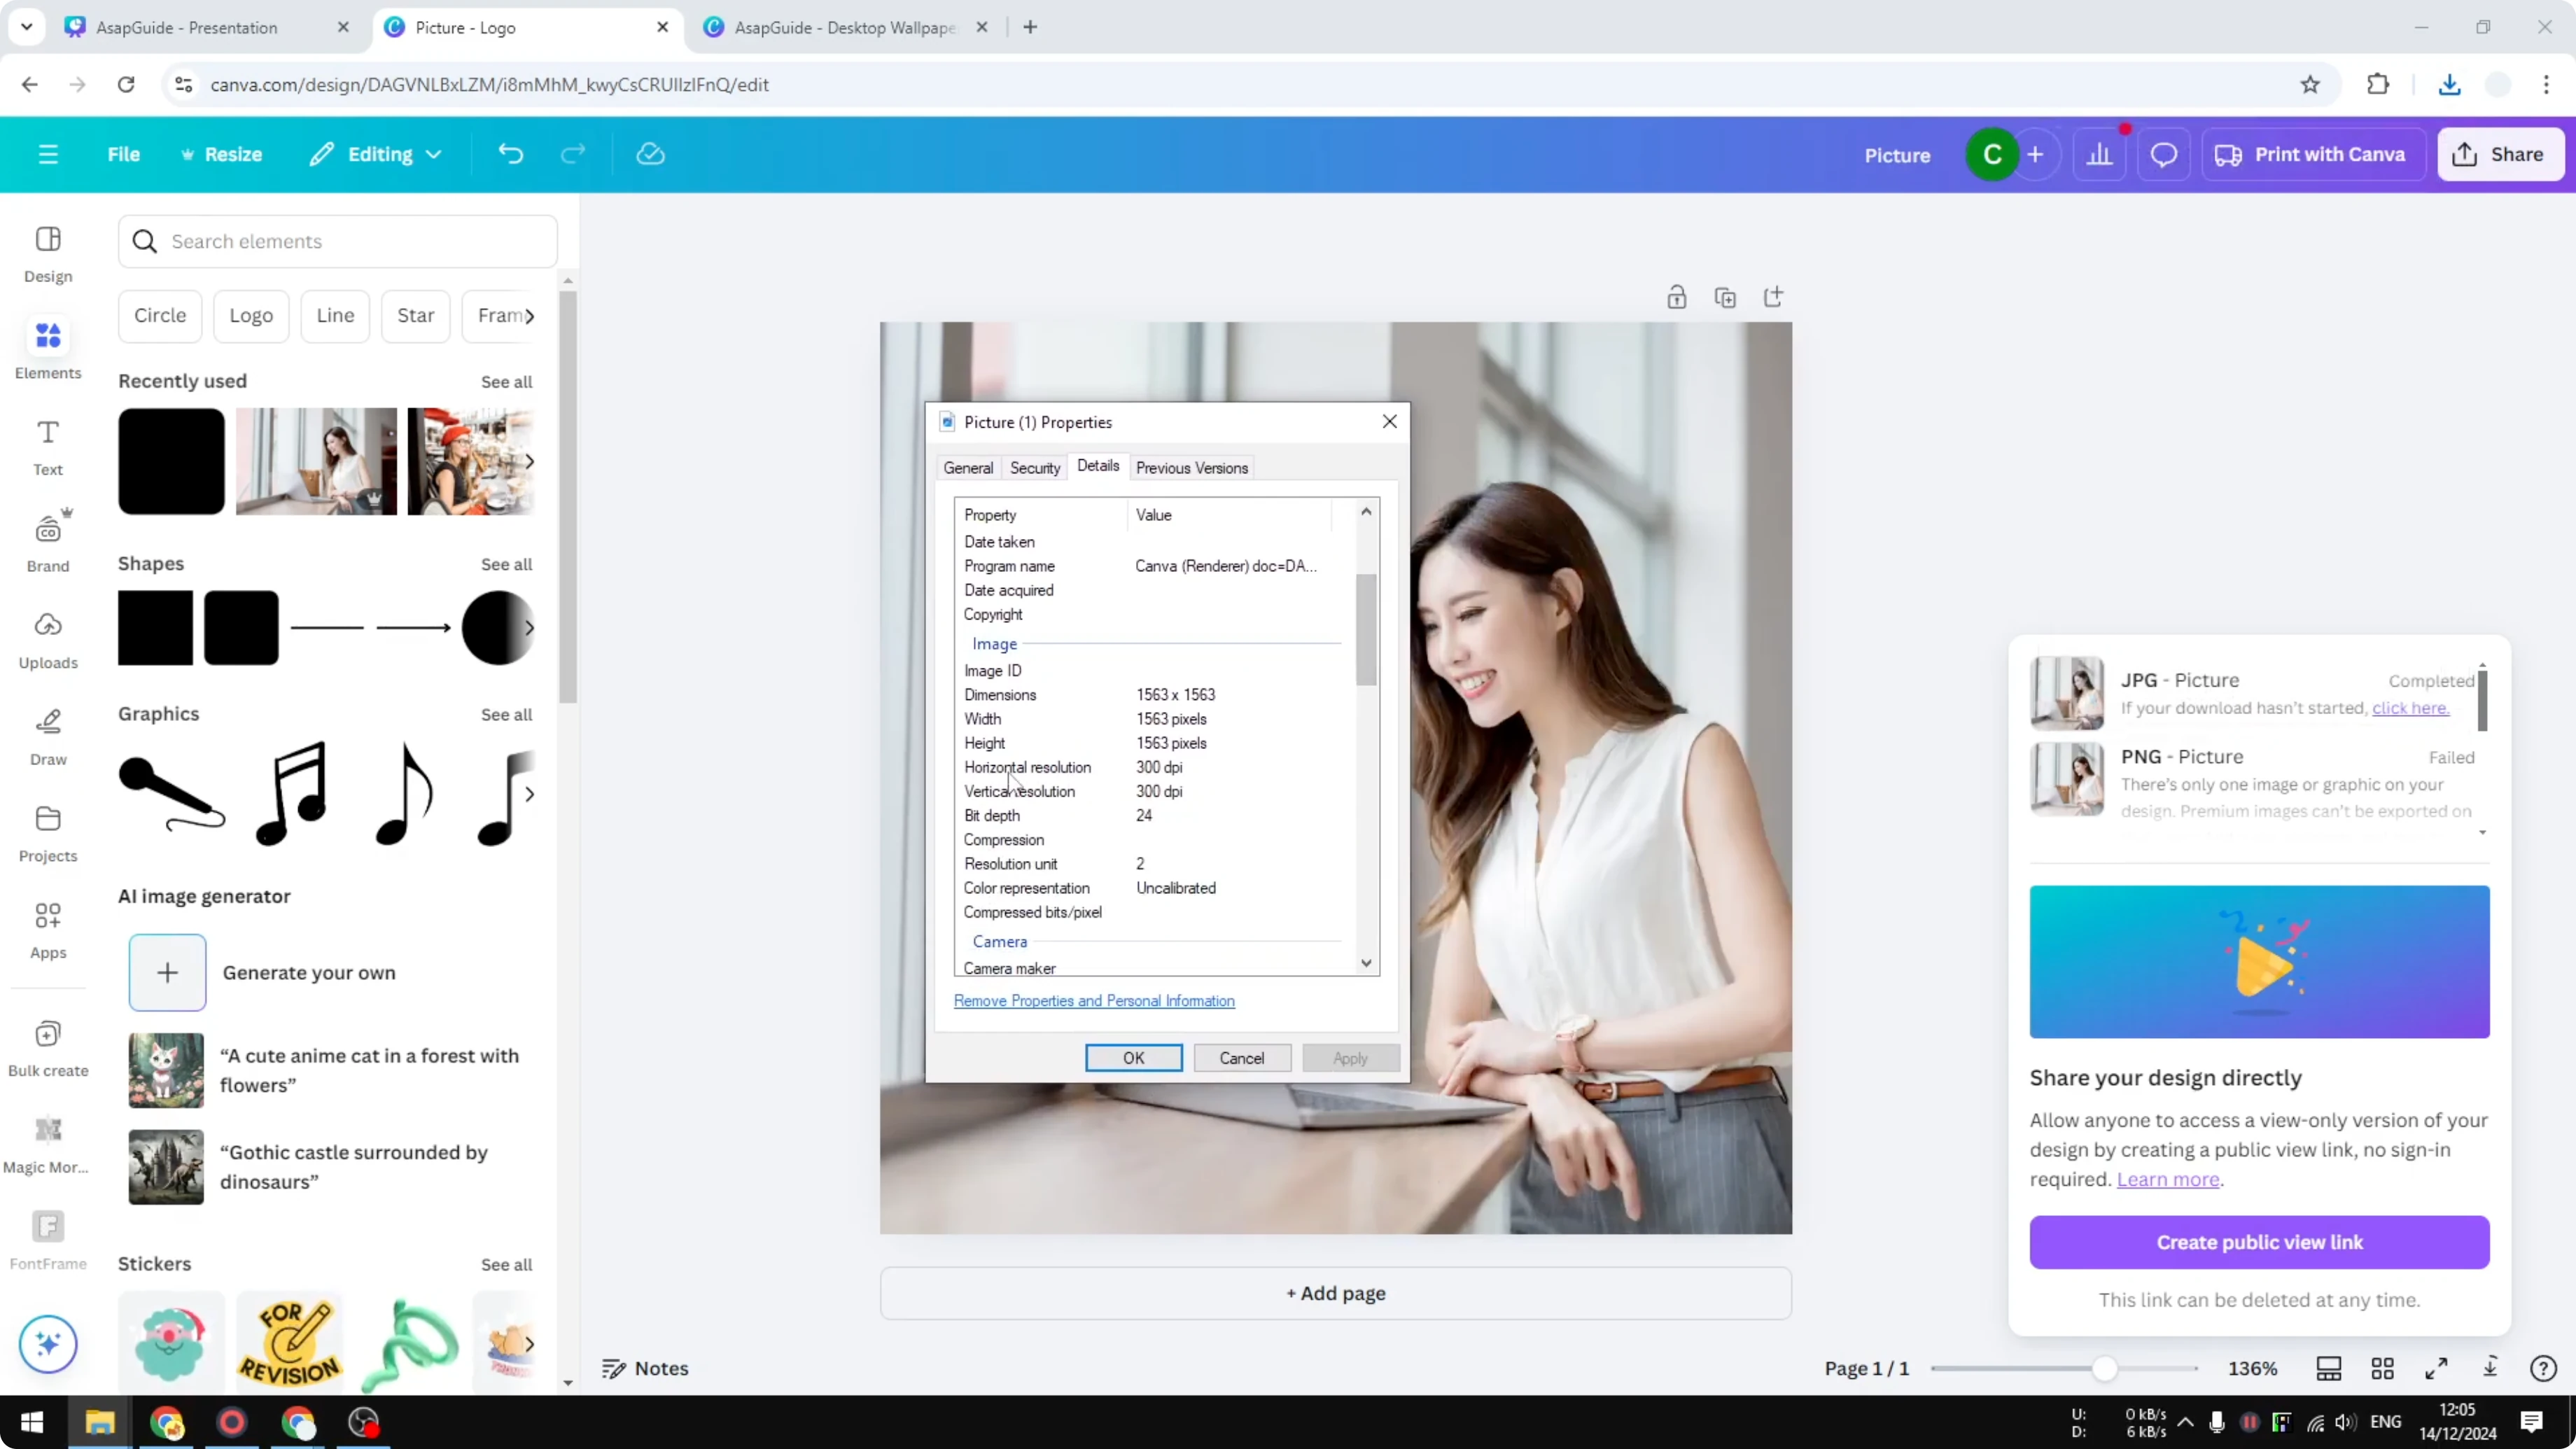Viewport: 2576px width, 1449px height.
Task: Open the Text panel in the sidebar
Action: coord(47,447)
